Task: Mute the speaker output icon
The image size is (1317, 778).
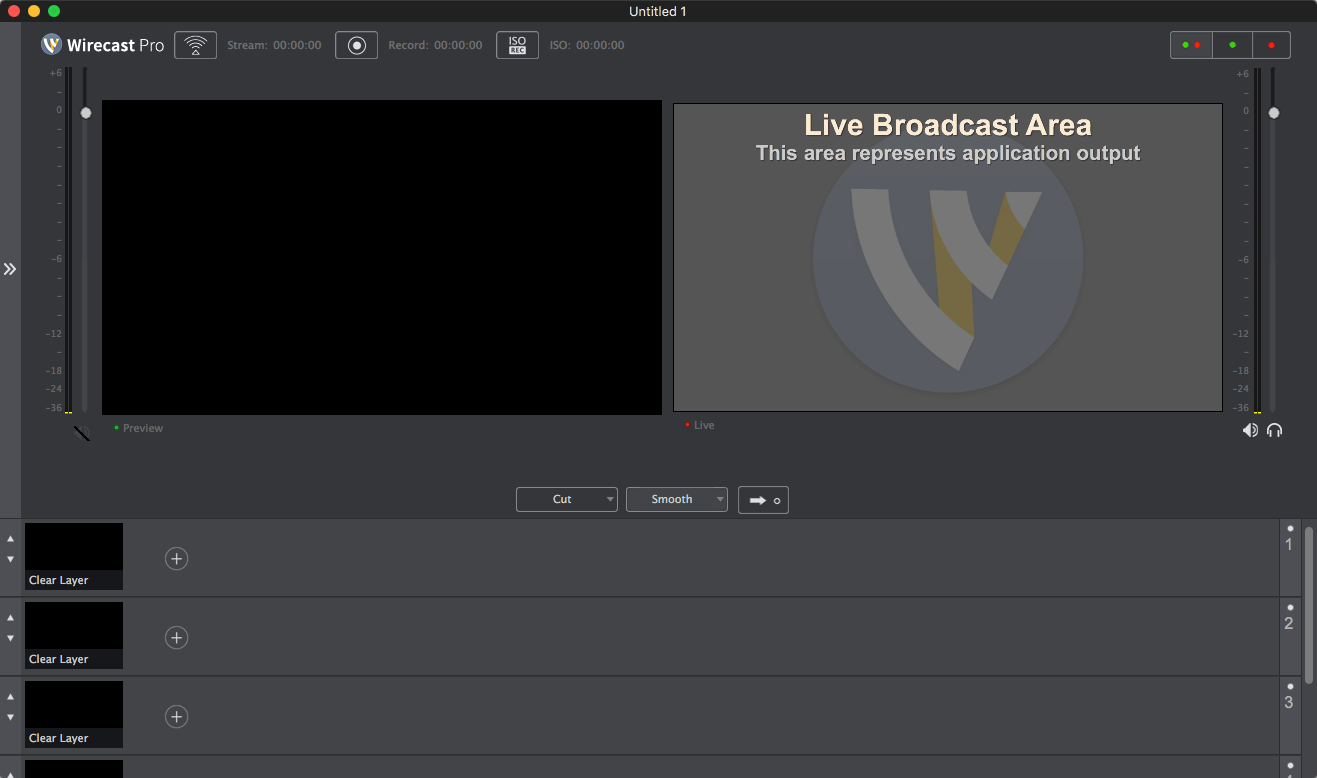Action: pos(1250,430)
